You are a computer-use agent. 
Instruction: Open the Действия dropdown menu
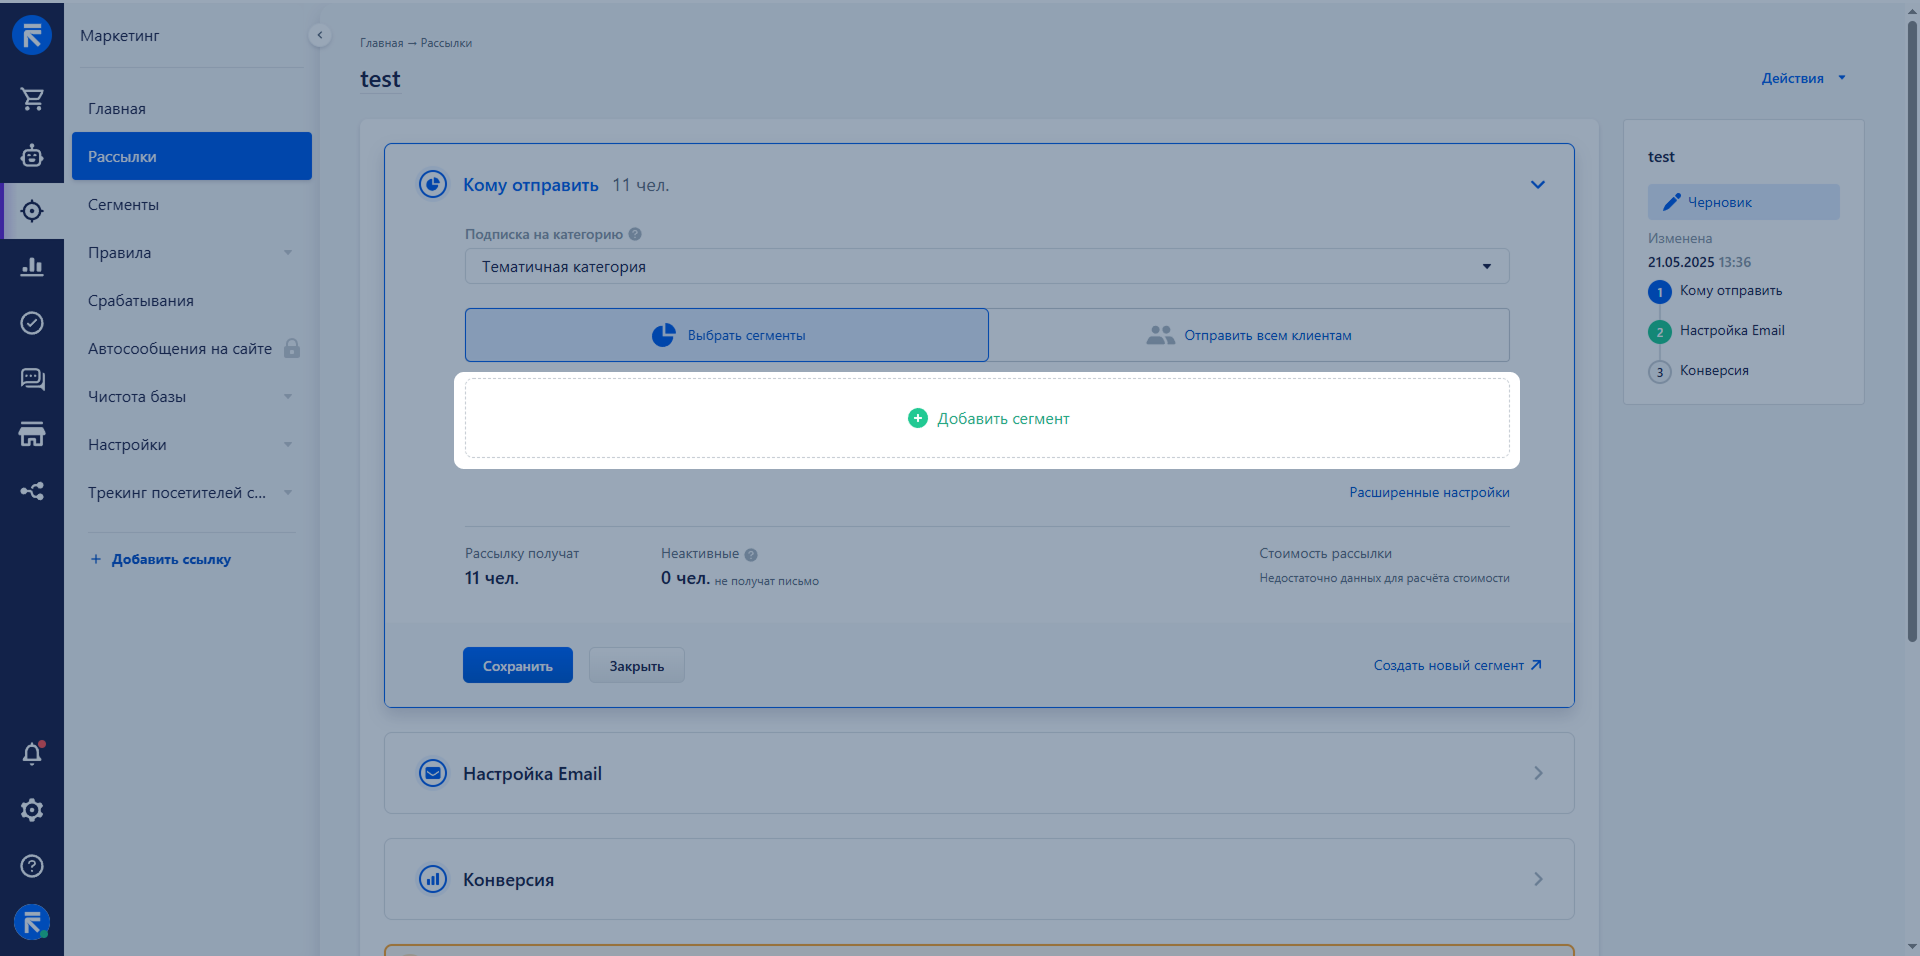click(1802, 78)
